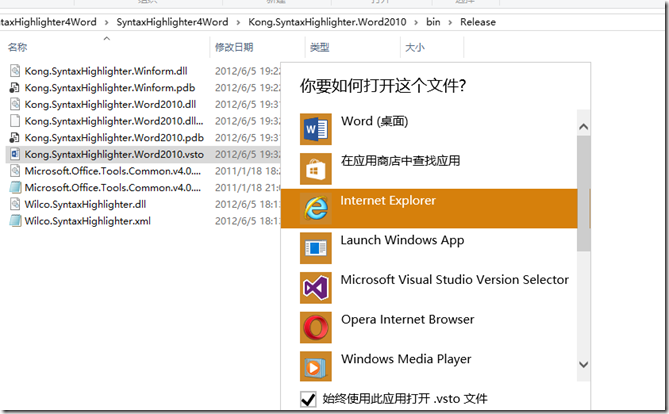The height and width of the screenshot is (414, 669).
Task: Go to Release in the address bar
Action: [478, 22]
